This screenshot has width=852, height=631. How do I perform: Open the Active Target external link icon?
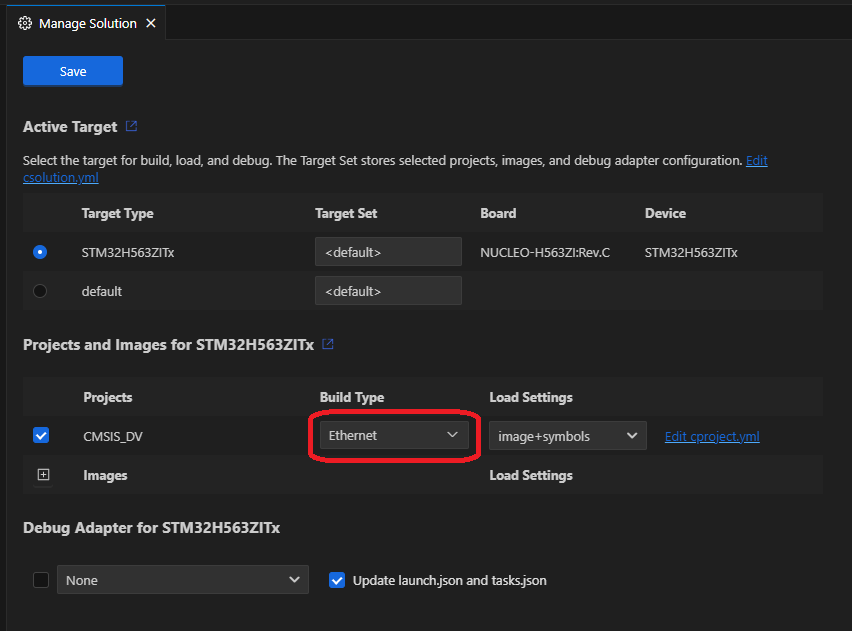coord(132,126)
